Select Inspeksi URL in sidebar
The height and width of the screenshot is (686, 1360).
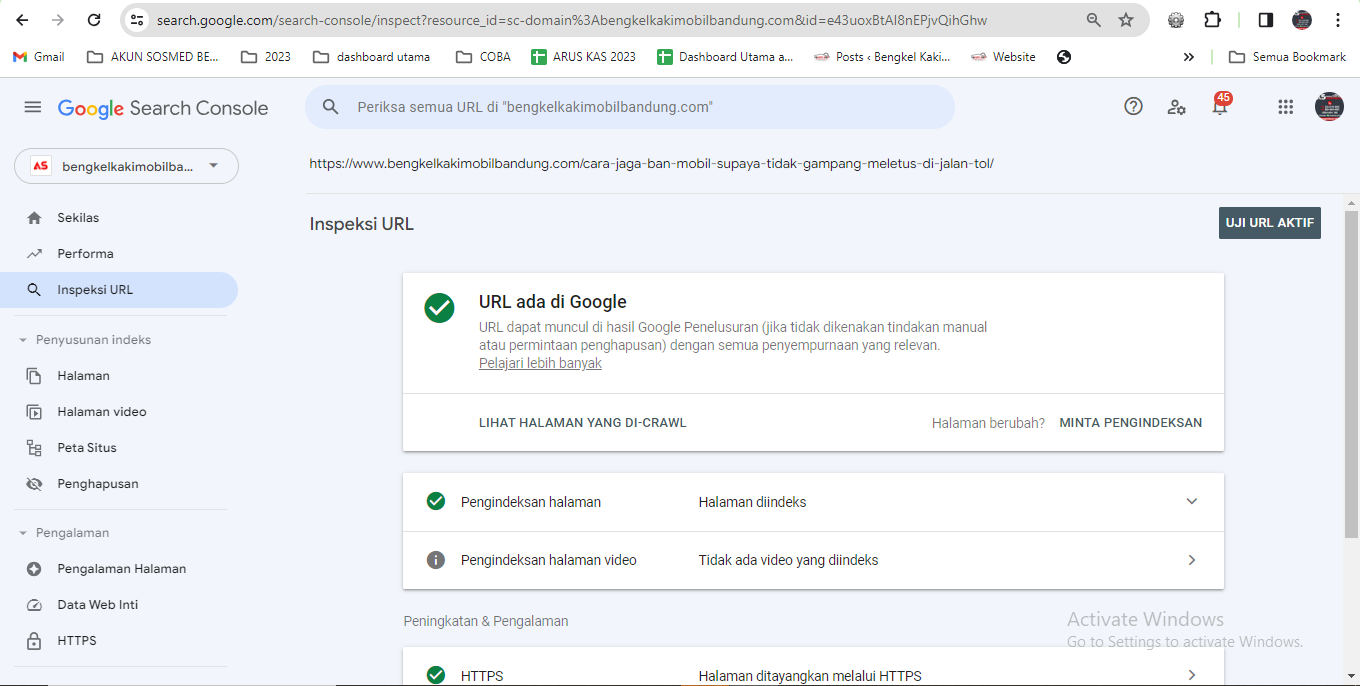tap(119, 290)
